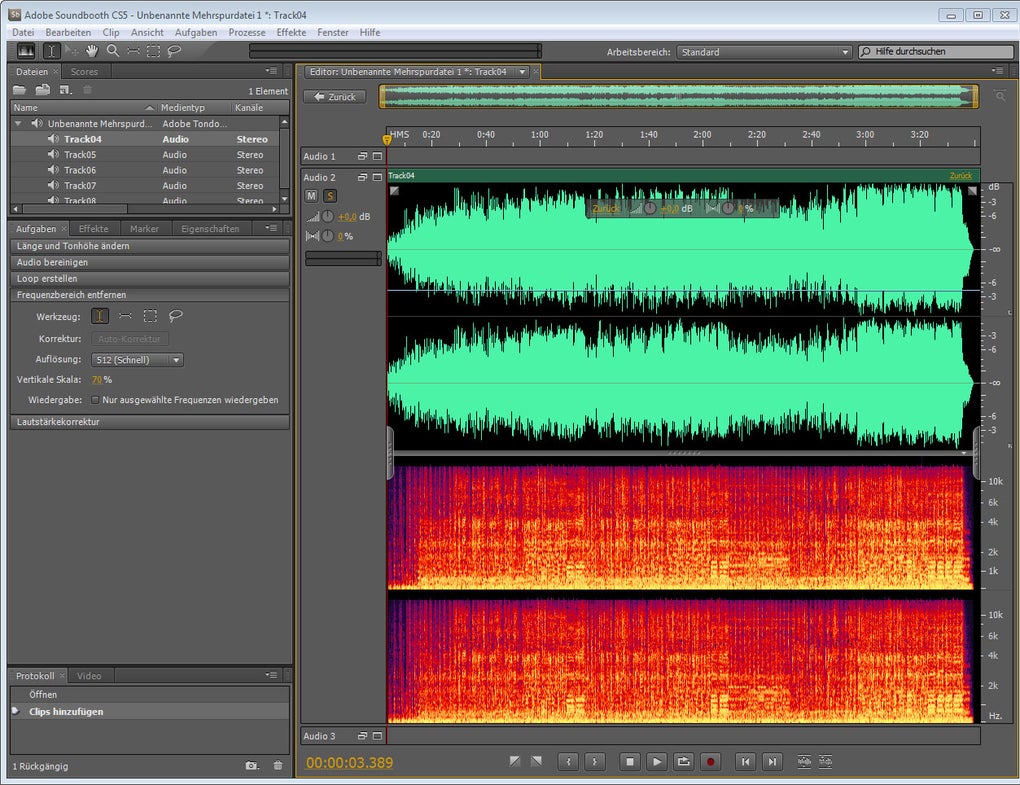
Task: Toggle loop playback in the transport controls
Action: [684, 762]
